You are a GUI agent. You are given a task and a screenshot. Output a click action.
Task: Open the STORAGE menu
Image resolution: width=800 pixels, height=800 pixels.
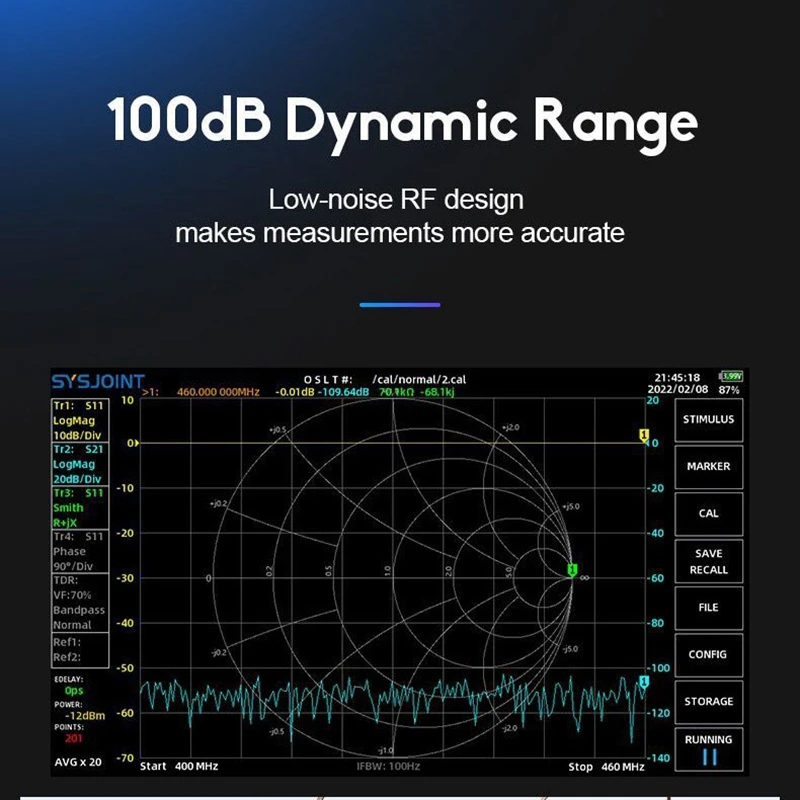709,702
